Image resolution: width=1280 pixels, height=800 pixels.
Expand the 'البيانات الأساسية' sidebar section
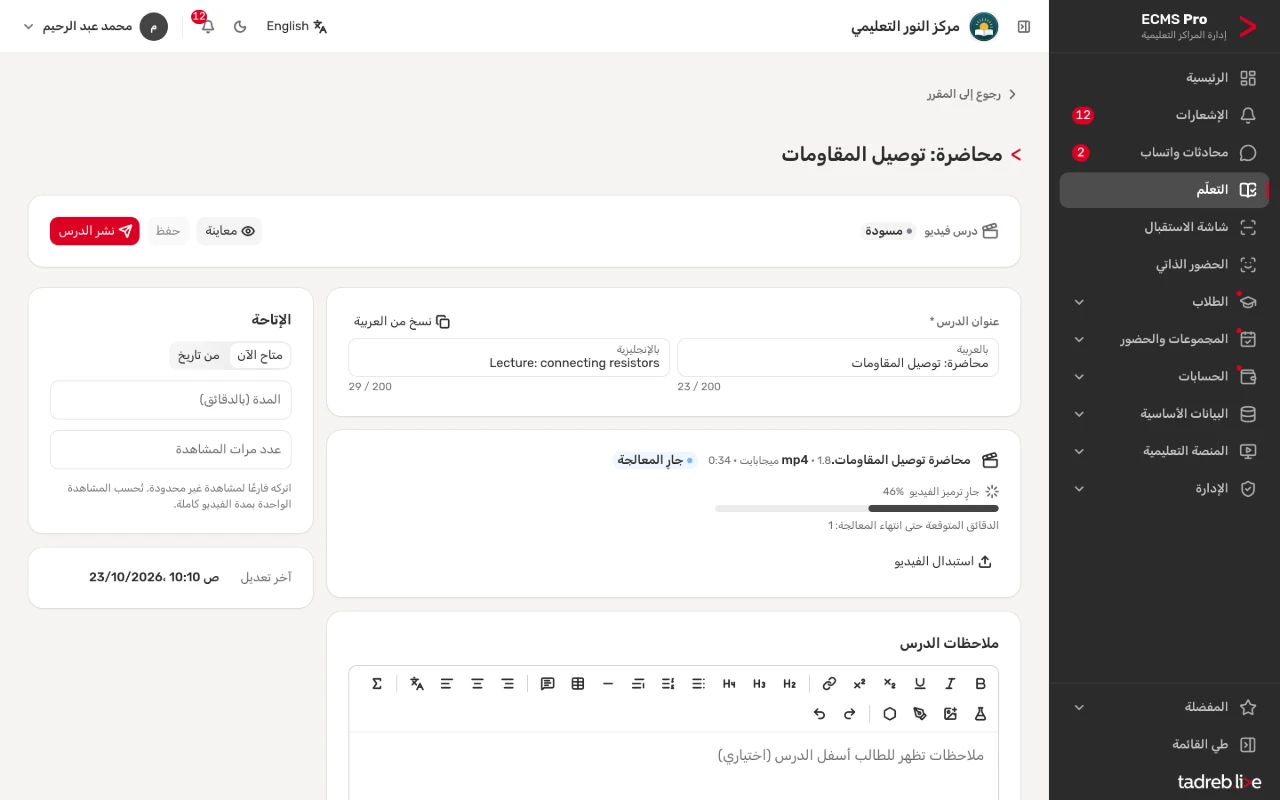pos(1164,414)
